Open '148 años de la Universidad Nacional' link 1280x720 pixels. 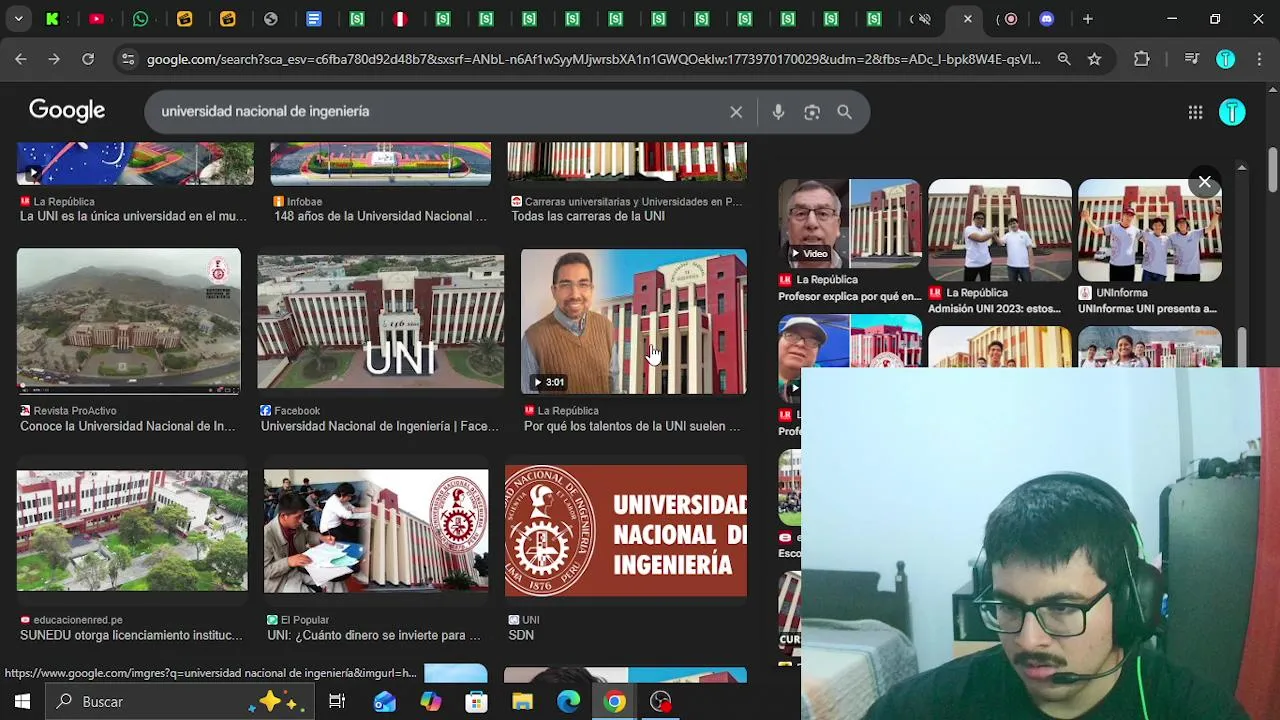(x=380, y=216)
